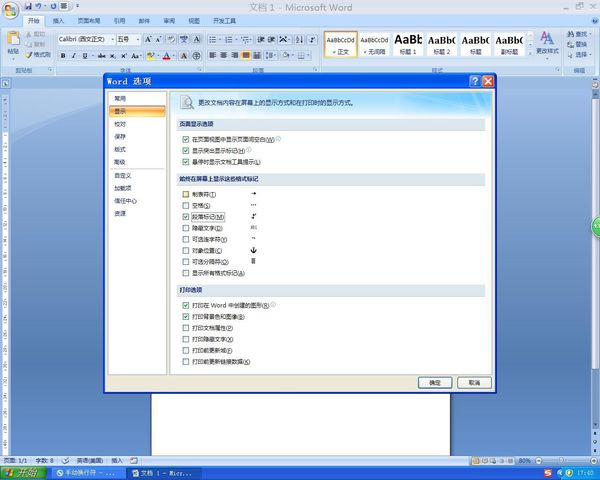Click the Office Button logo
This screenshot has width=600, height=480.
click(x=11, y=10)
